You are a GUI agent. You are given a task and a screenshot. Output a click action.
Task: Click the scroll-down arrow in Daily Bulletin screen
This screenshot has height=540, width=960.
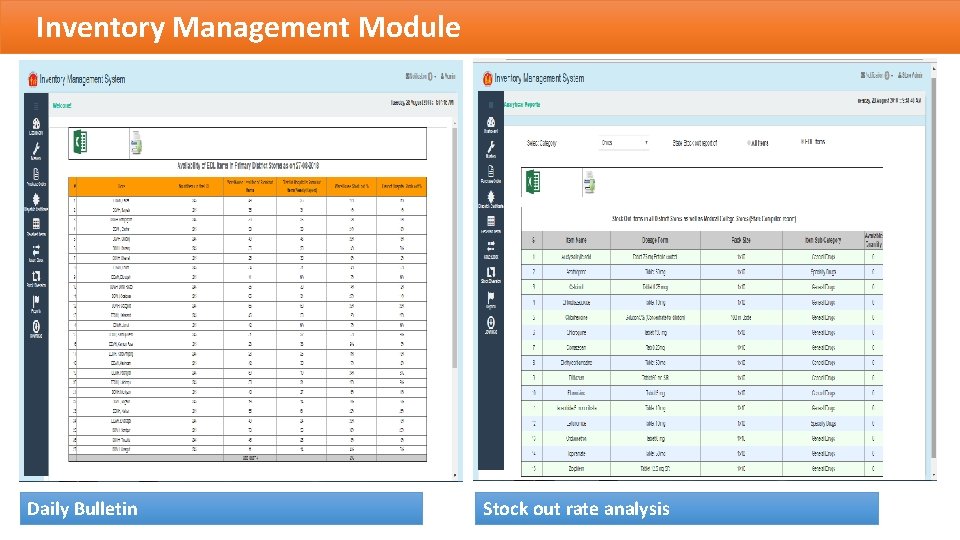[x=455, y=475]
